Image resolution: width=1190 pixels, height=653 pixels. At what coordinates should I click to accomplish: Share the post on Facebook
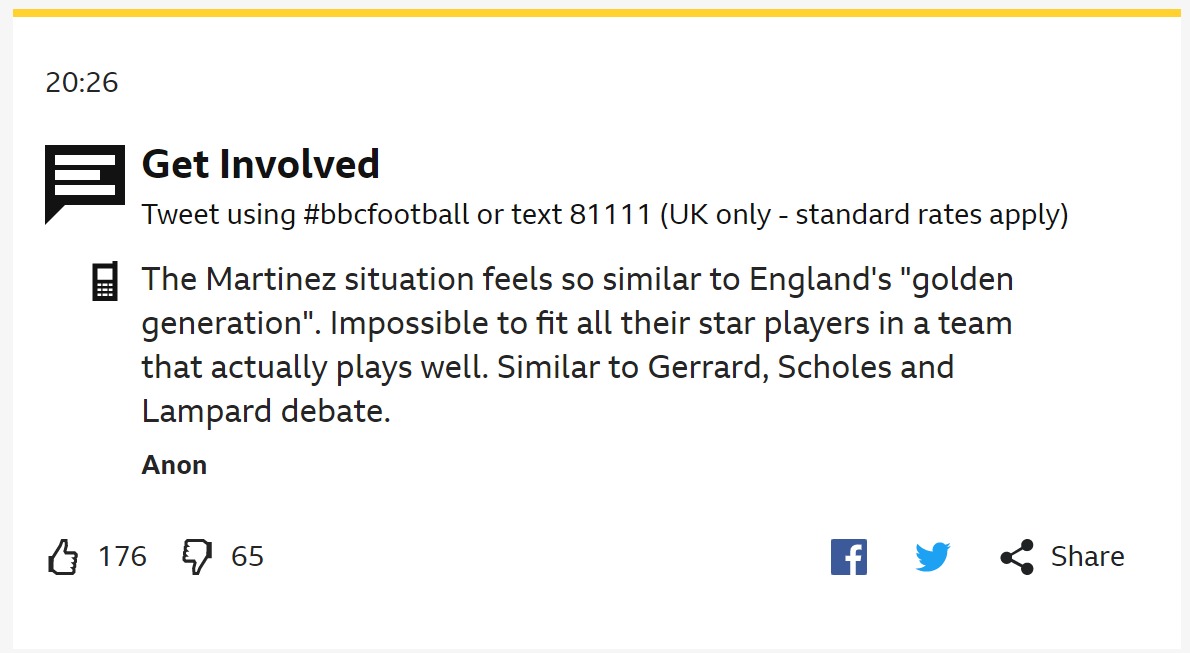coord(848,557)
